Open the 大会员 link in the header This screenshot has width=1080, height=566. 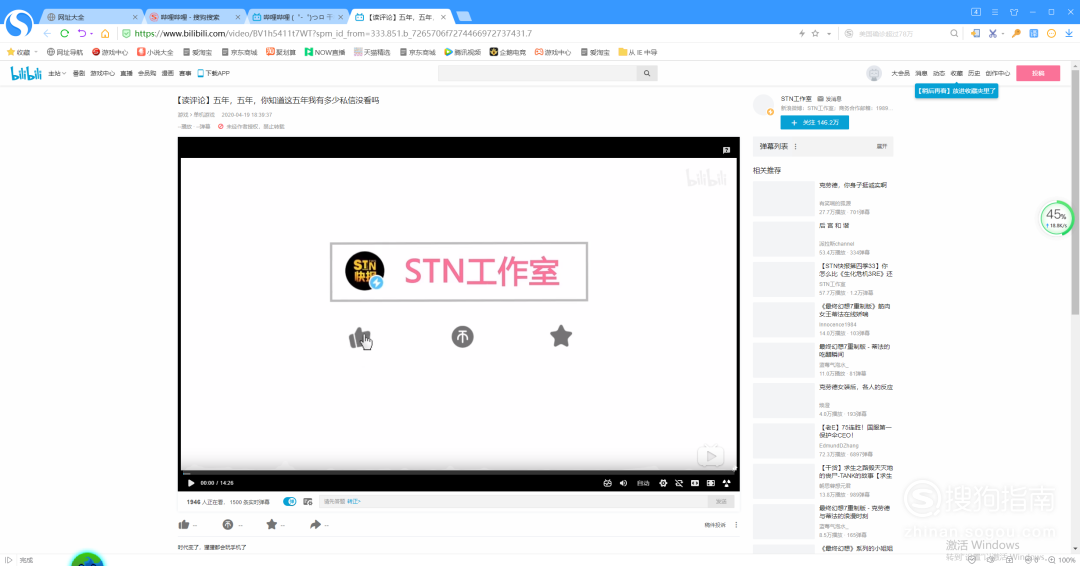click(x=900, y=73)
